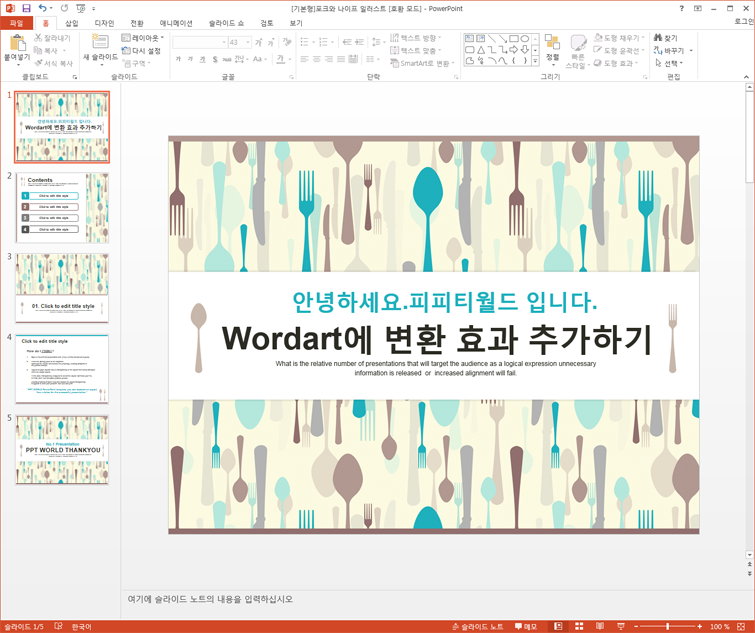
Task: Open the 텍스트 맞춤 (Align Text) dropdown
Action: 416,50
